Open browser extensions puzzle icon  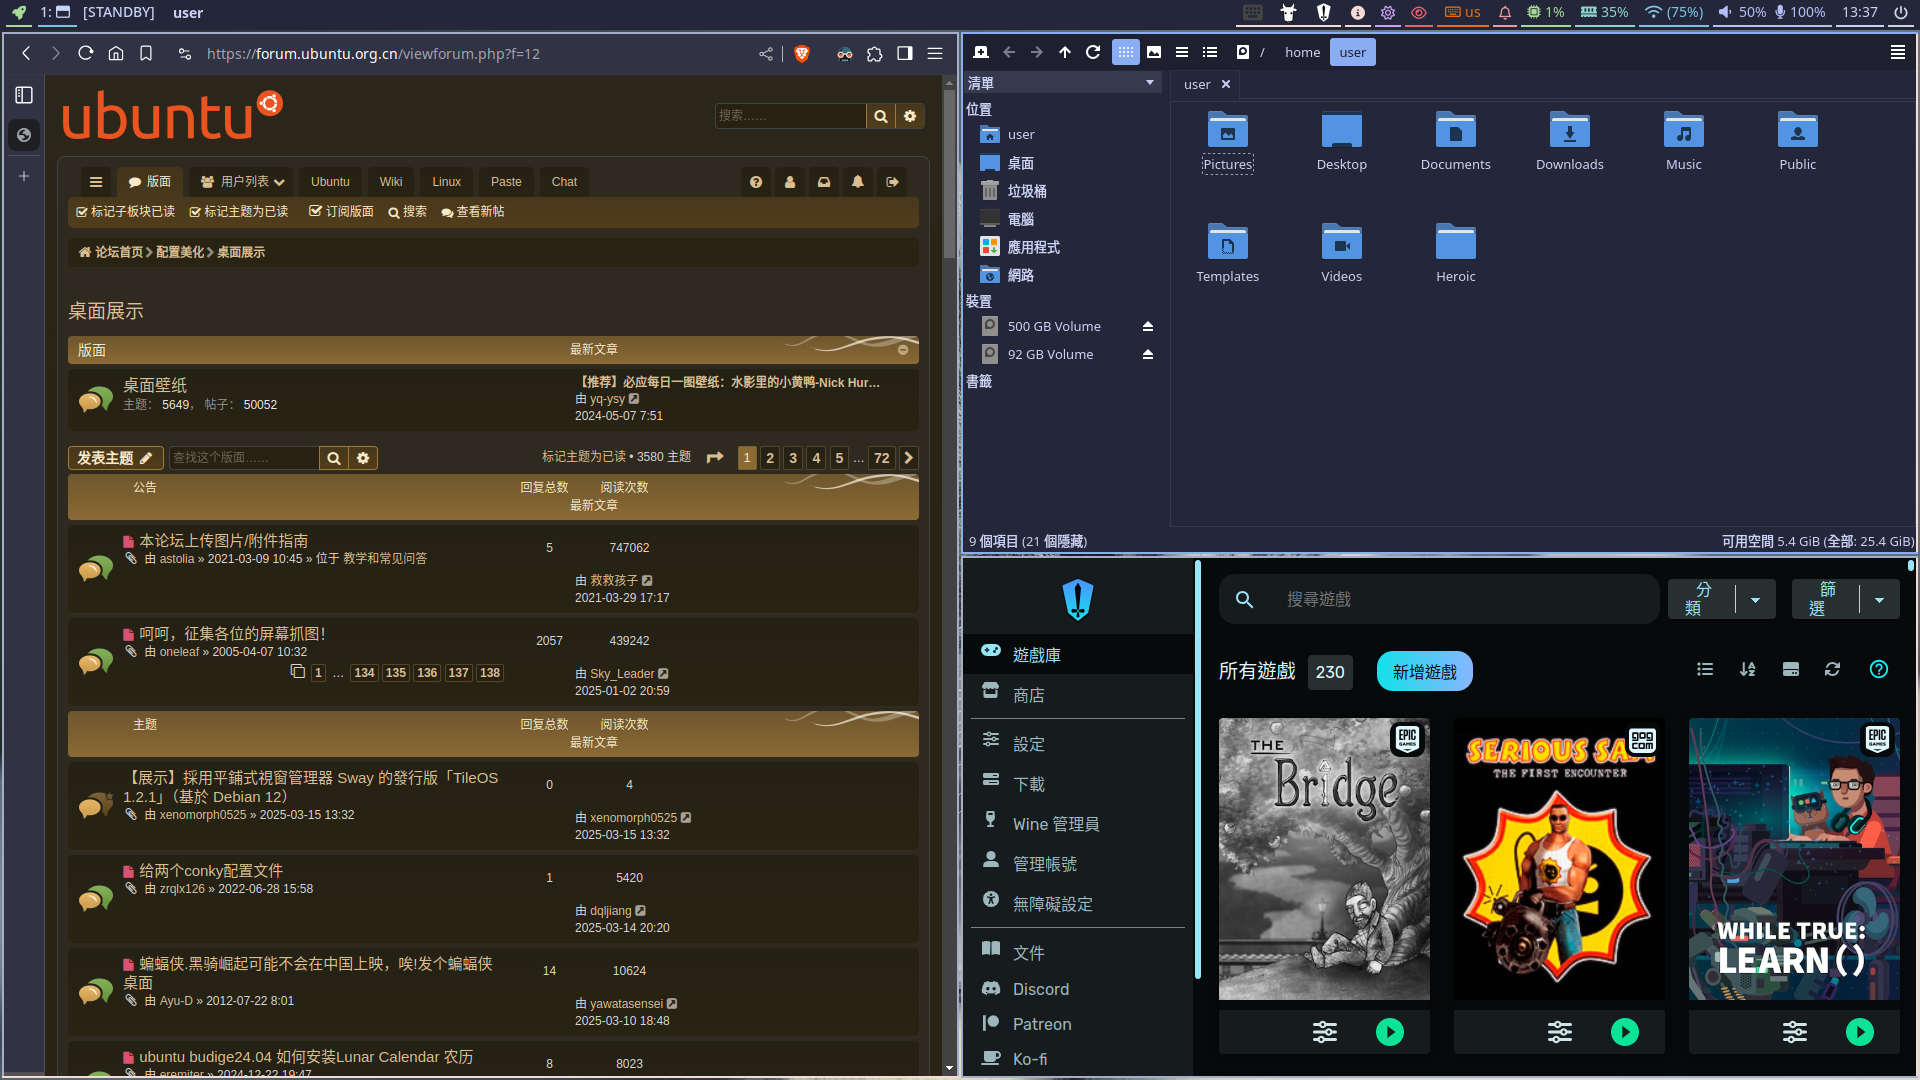pos(875,54)
